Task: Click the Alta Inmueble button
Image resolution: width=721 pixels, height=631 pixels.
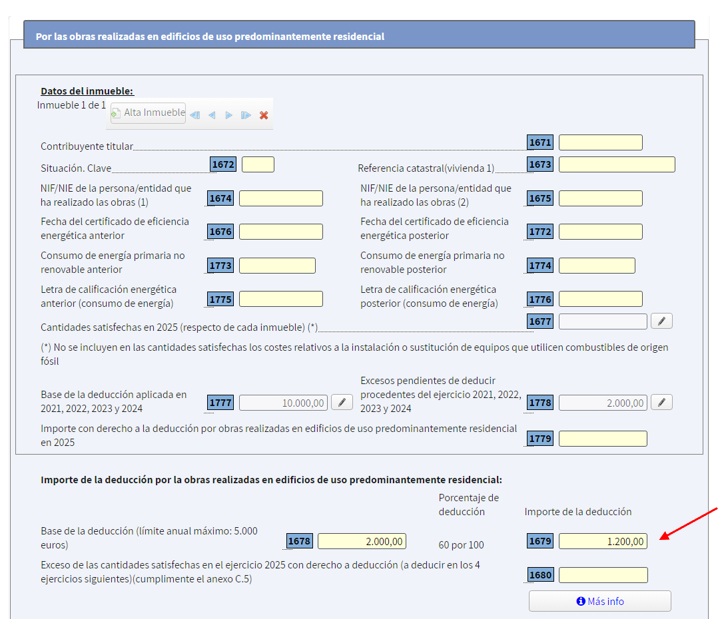Action: click(148, 113)
